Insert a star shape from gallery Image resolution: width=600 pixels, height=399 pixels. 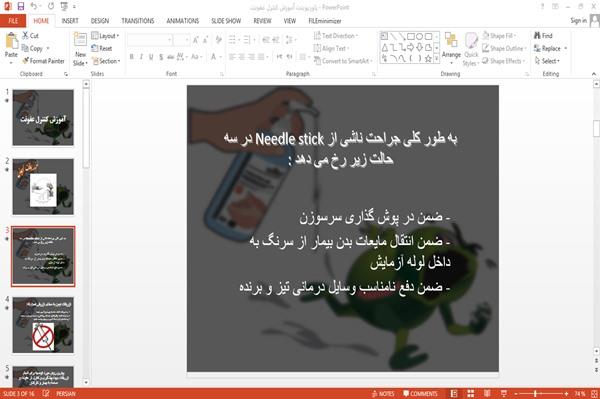pos(429,59)
